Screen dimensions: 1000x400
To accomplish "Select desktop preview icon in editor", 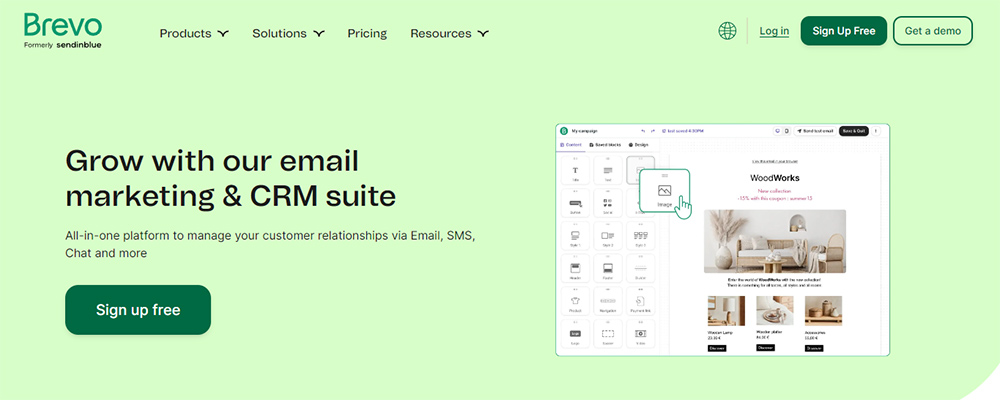I will click(777, 131).
